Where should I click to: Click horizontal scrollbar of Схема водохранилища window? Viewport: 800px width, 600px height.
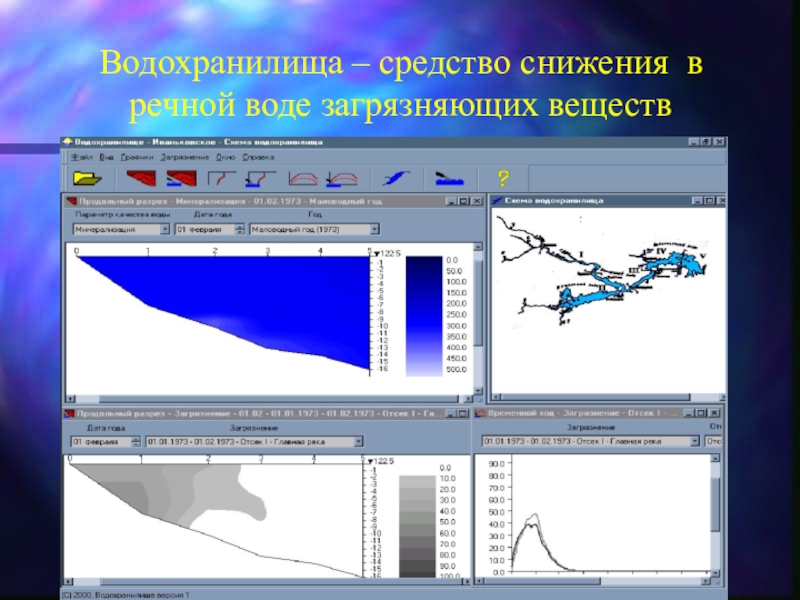[608, 397]
